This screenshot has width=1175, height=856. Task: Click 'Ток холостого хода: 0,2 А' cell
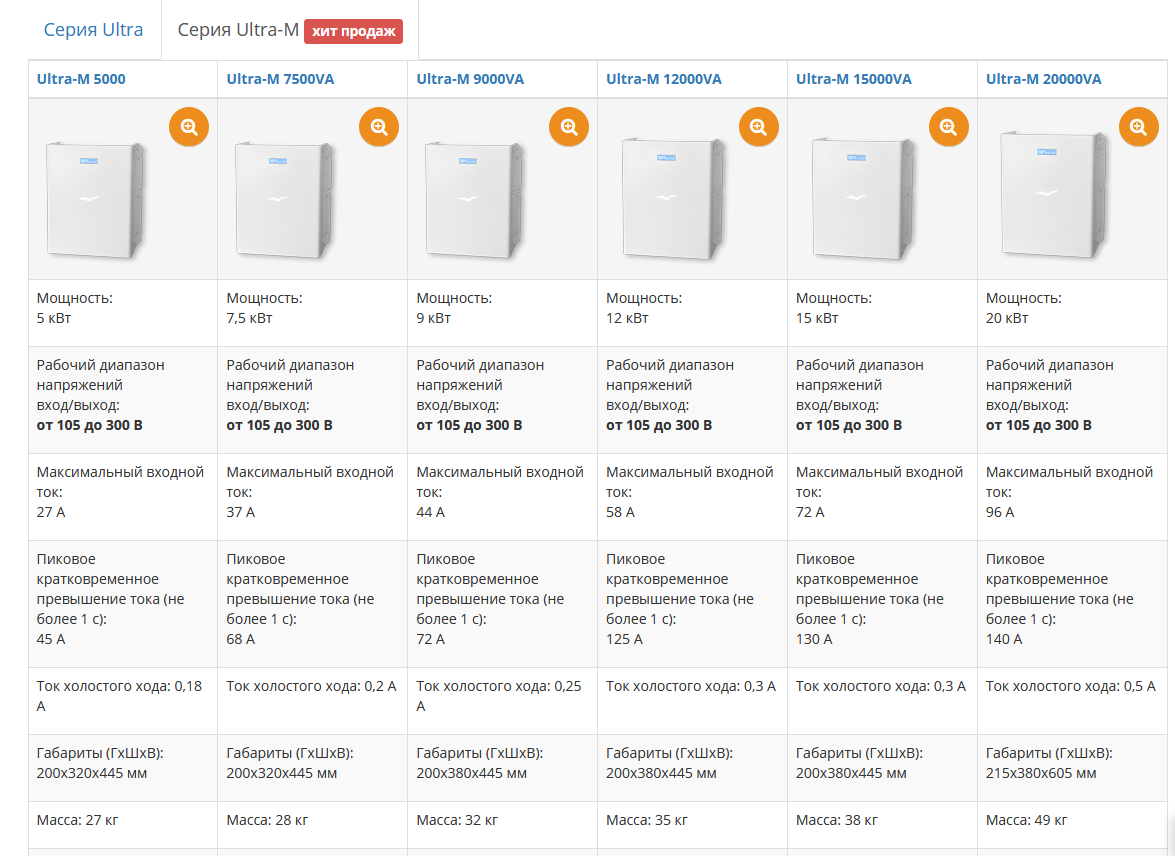tap(312, 700)
